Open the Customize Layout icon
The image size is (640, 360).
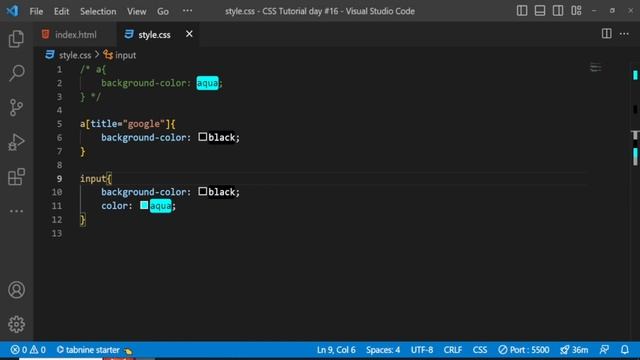576,11
